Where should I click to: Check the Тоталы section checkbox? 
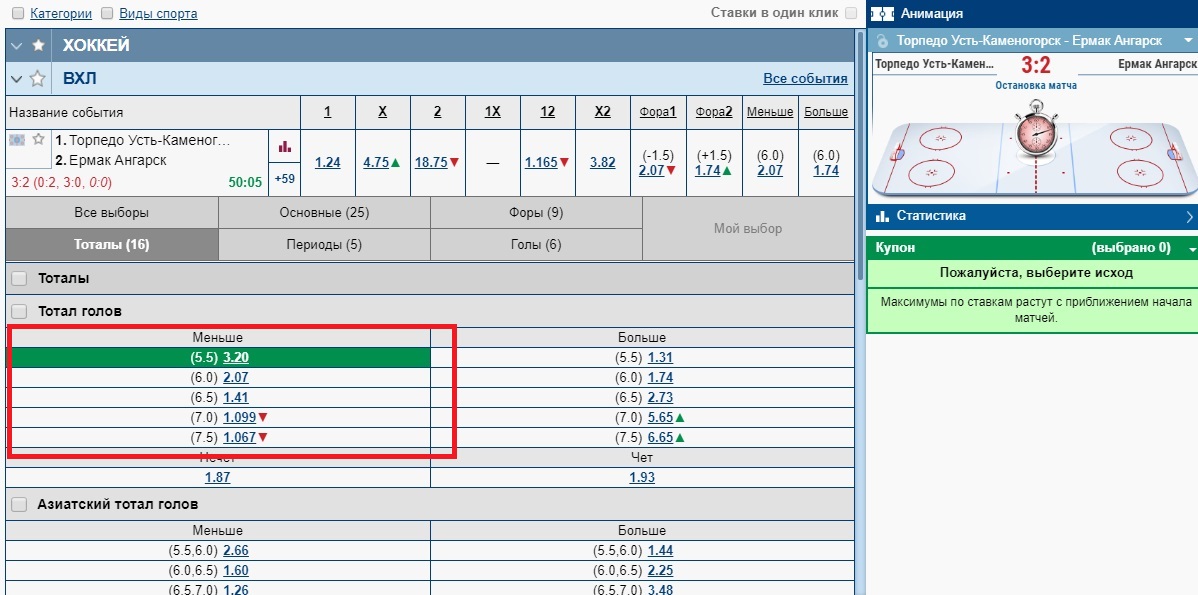coord(21,279)
